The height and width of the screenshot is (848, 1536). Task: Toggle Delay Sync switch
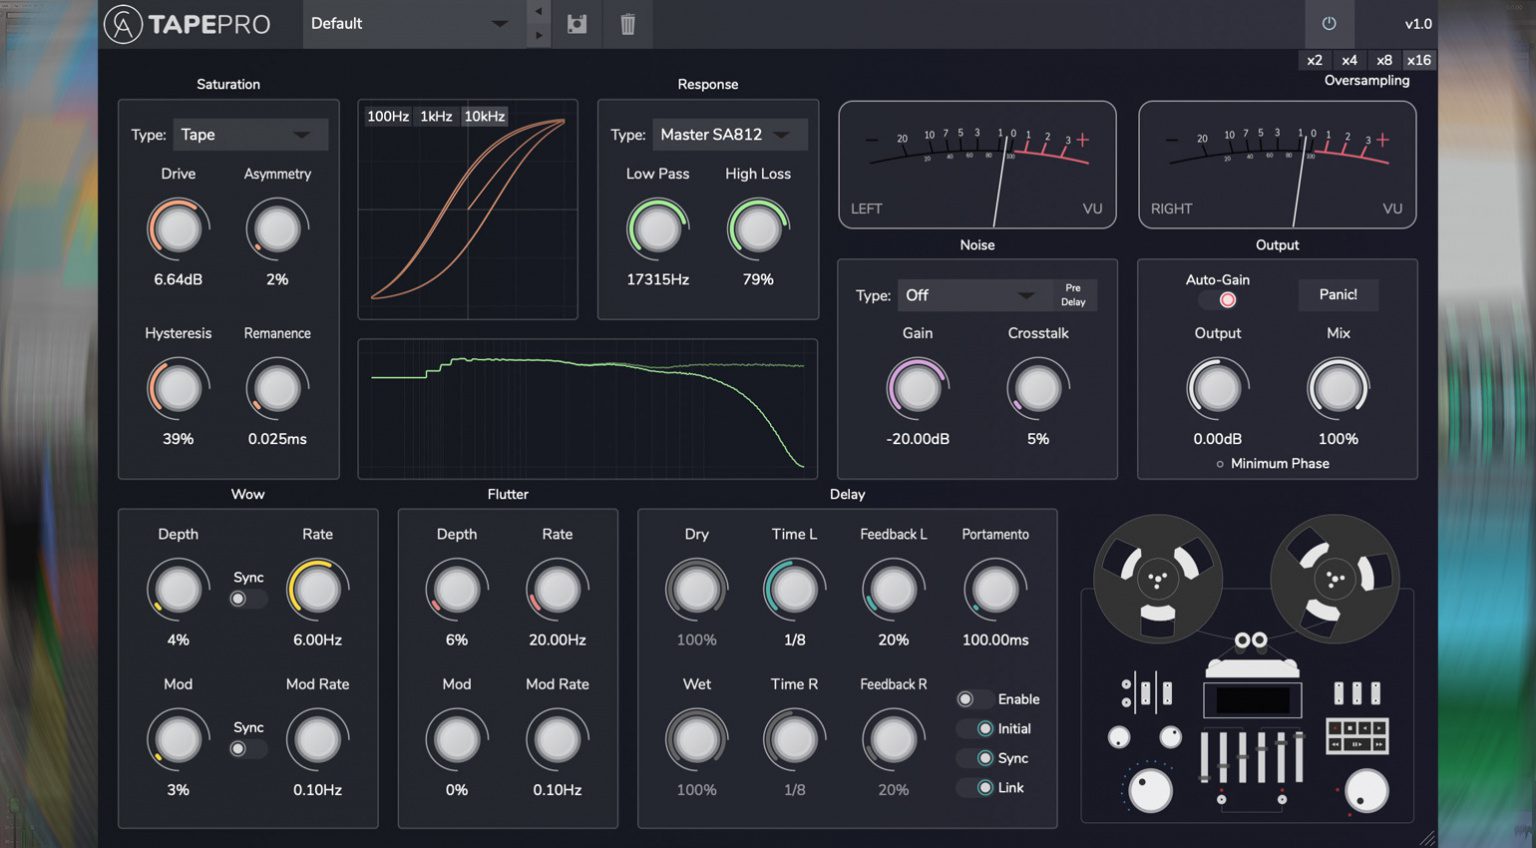[975, 758]
